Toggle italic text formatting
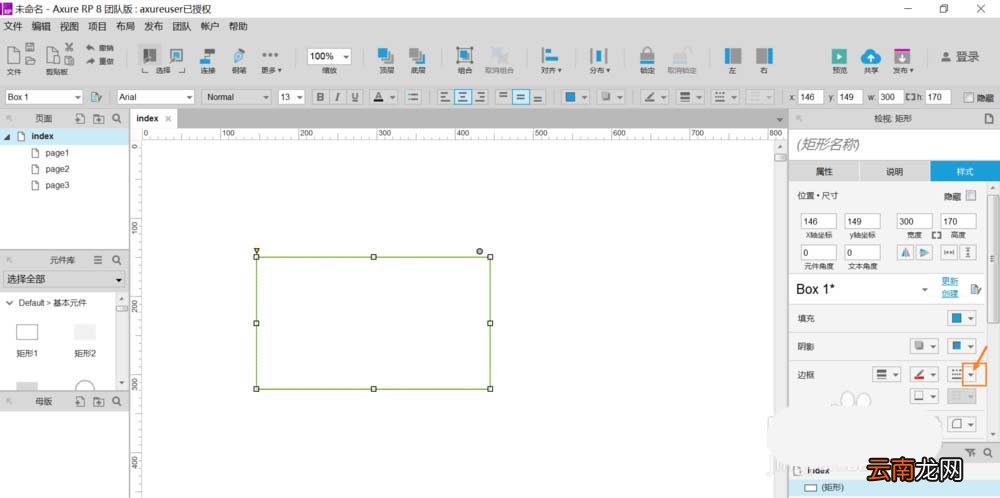Viewport: 1000px width, 498px height. [337, 97]
